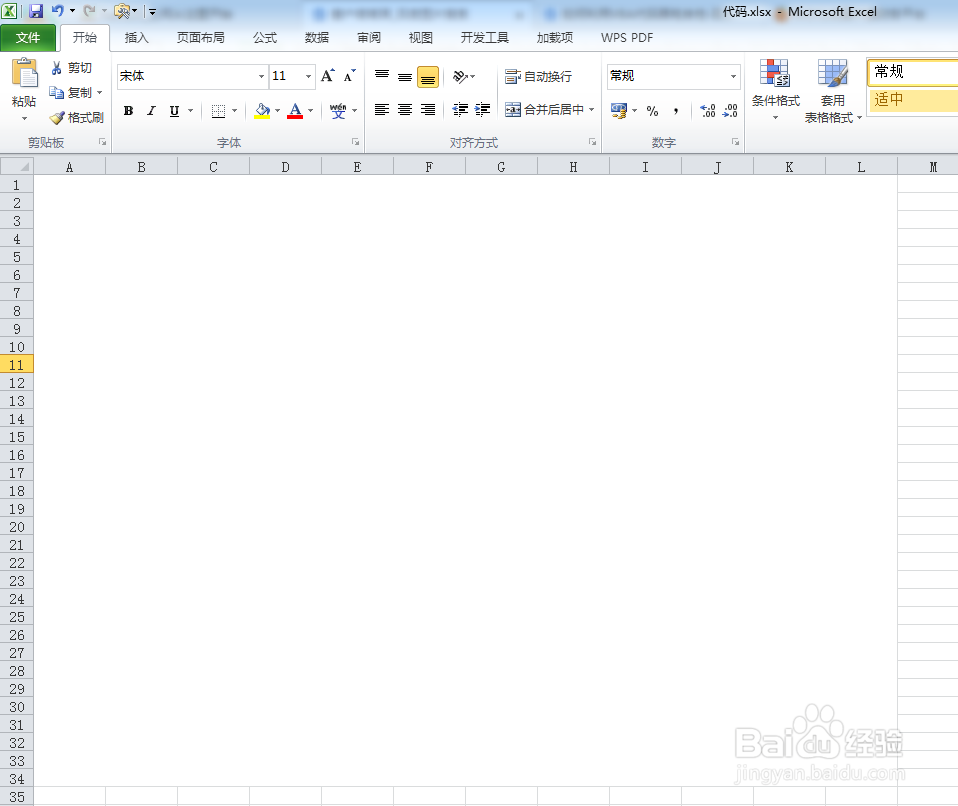Click the Redo arrow icon
This screenshot has height=806, width=958.
coord(89,10)
